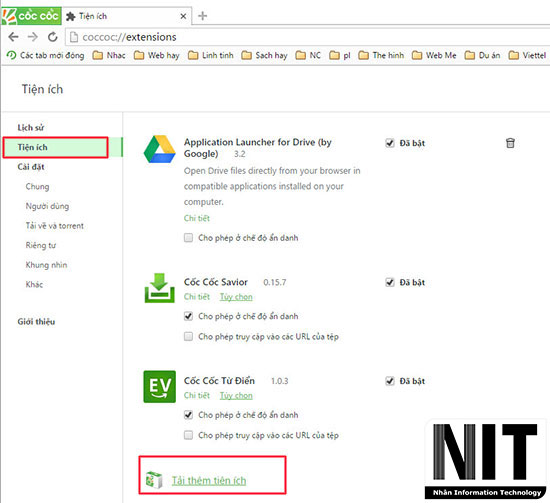Open the pl bookmark folder
550x503 pixels.
click(340, 55)
